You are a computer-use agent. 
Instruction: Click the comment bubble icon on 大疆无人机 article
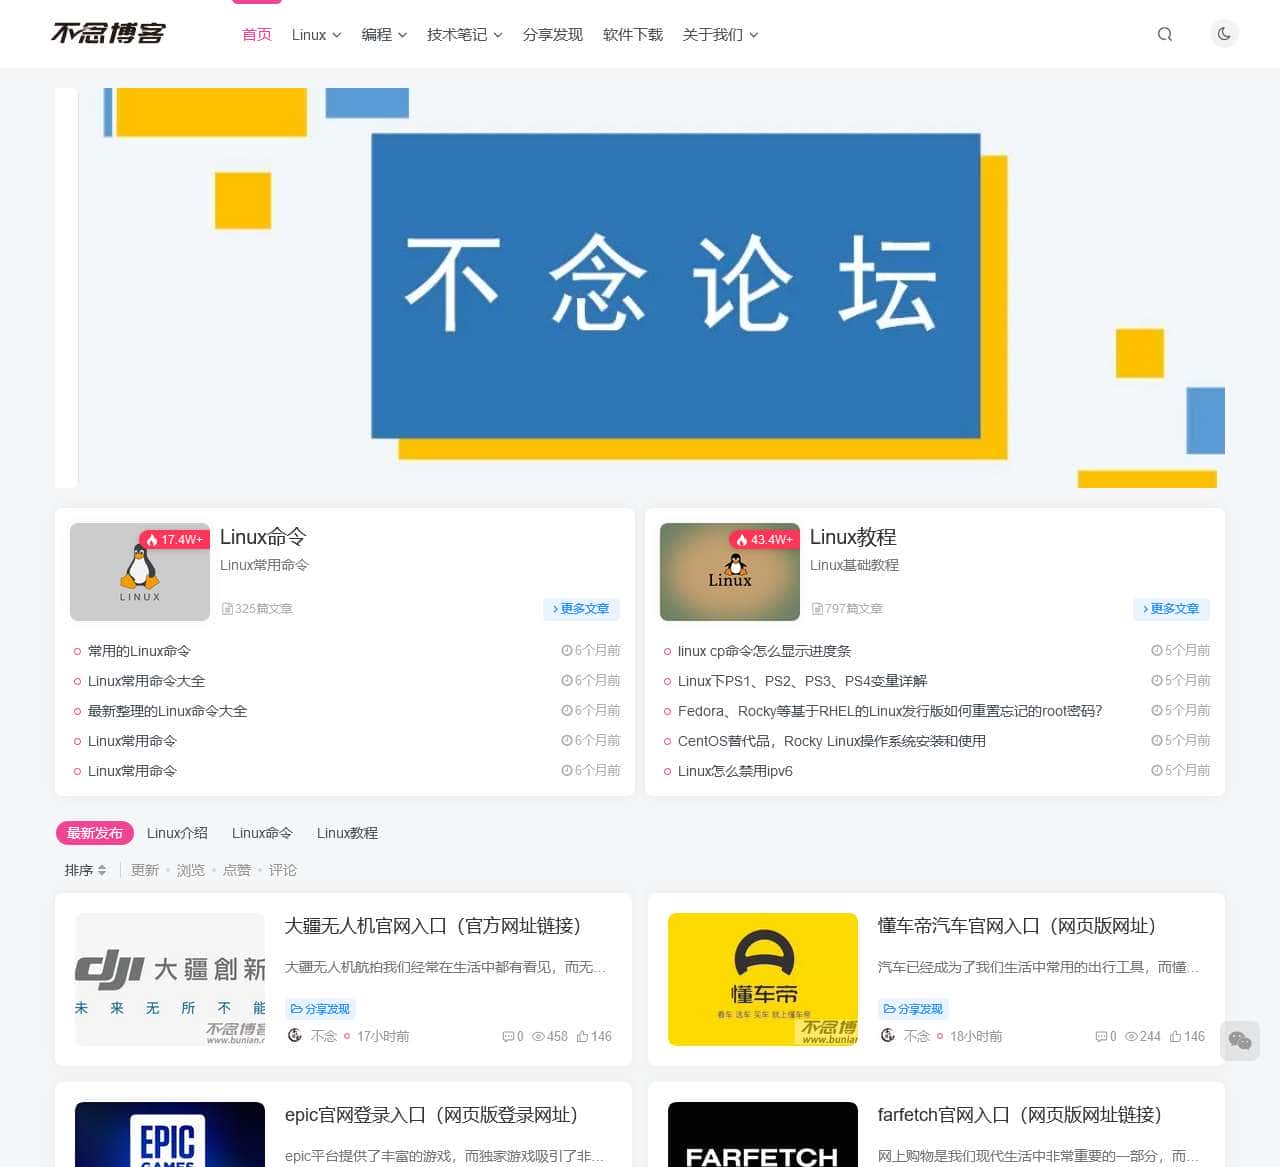point(510,1037)
